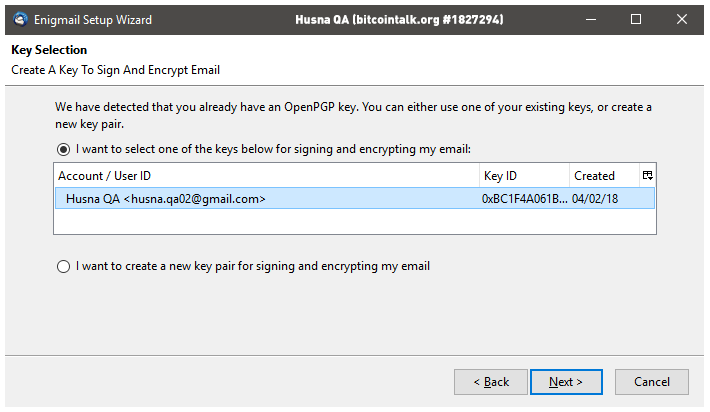This screenshot has height=412, width=710.
Task: Click the created date 04/02/18 cell
Action: 595,199
